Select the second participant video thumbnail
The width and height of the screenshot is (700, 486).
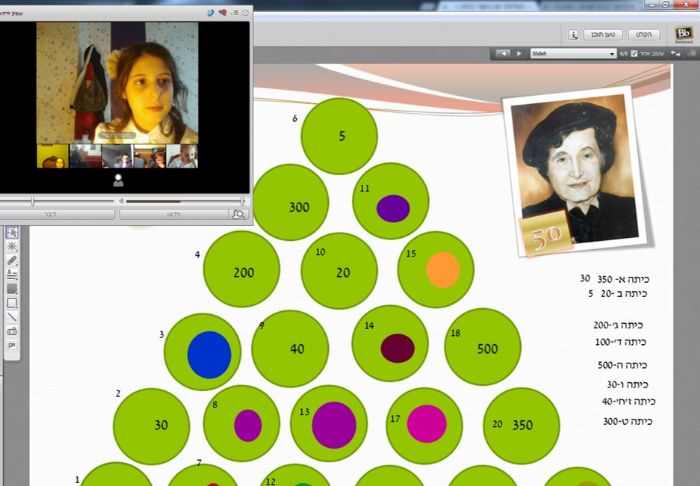pyautogui.click(x=85, y=156)
